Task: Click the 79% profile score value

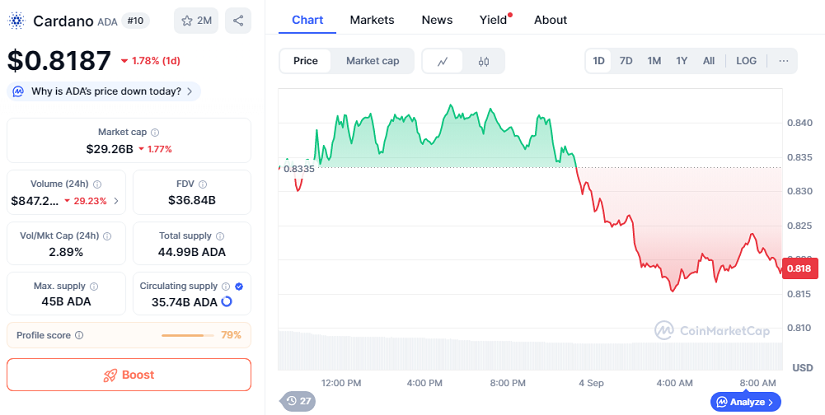Action: pos(231,335)
